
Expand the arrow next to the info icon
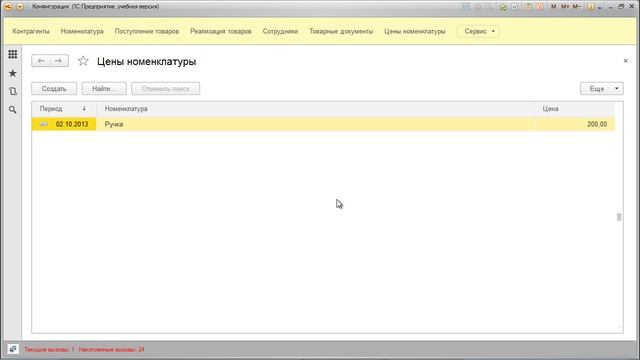600,8
